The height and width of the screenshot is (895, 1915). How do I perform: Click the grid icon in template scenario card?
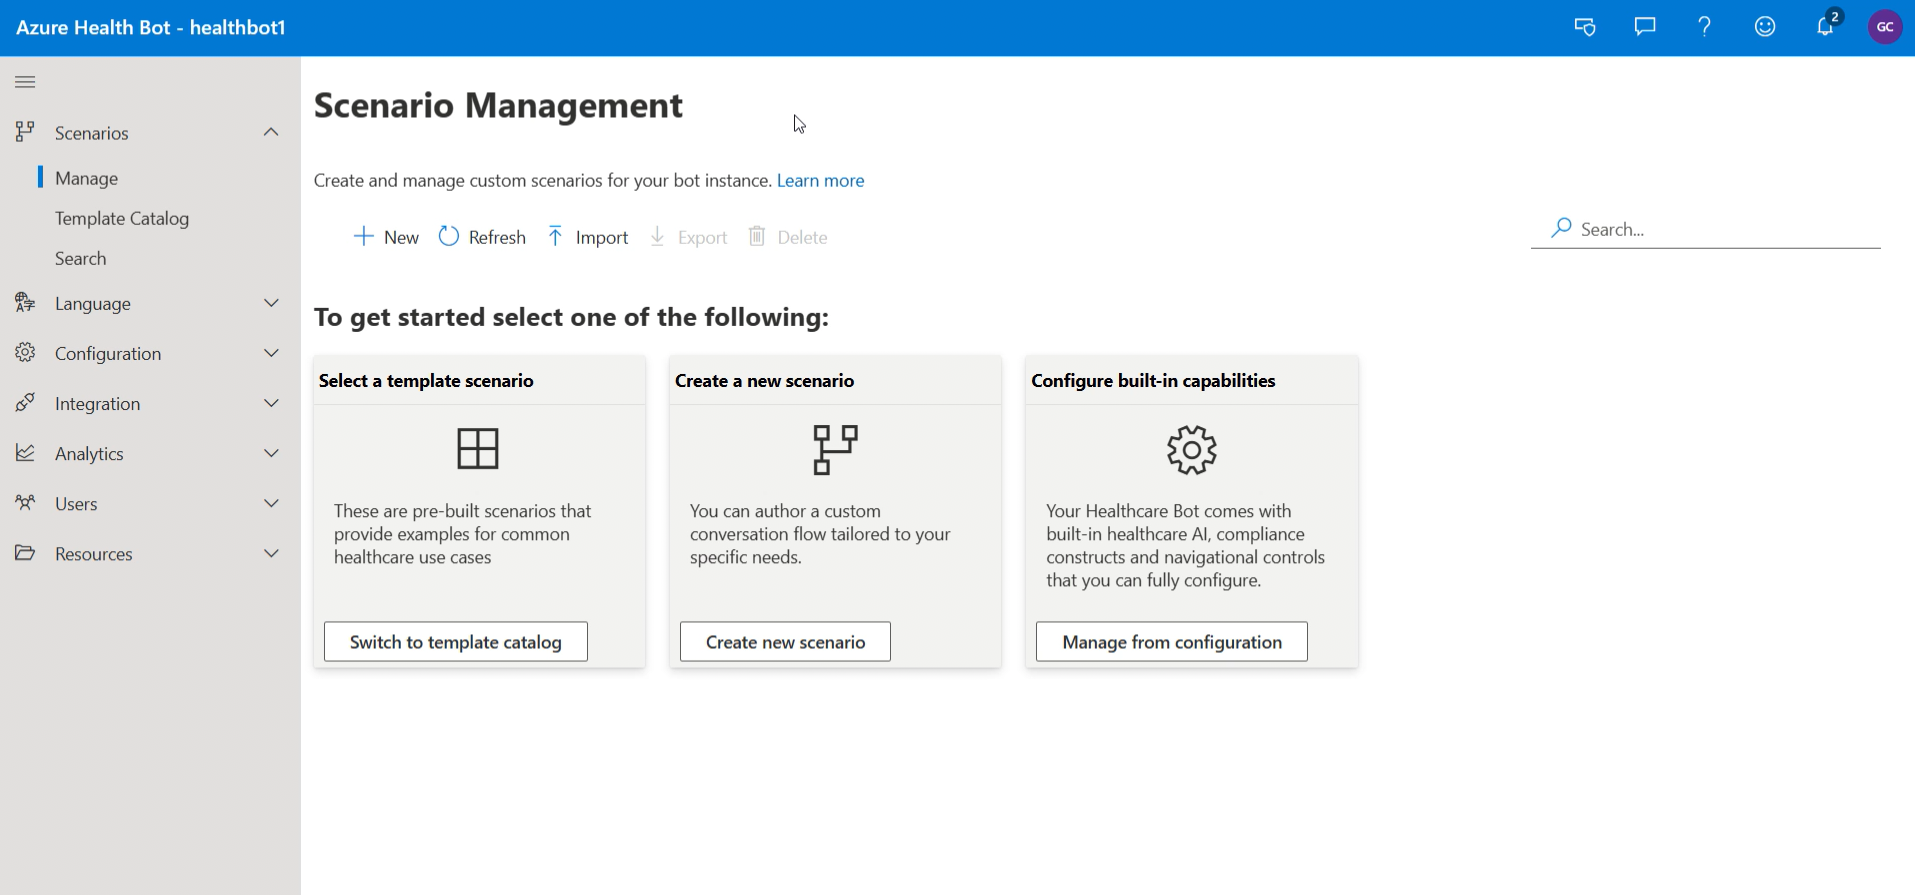pyautogui.click(x=478, y=449)
